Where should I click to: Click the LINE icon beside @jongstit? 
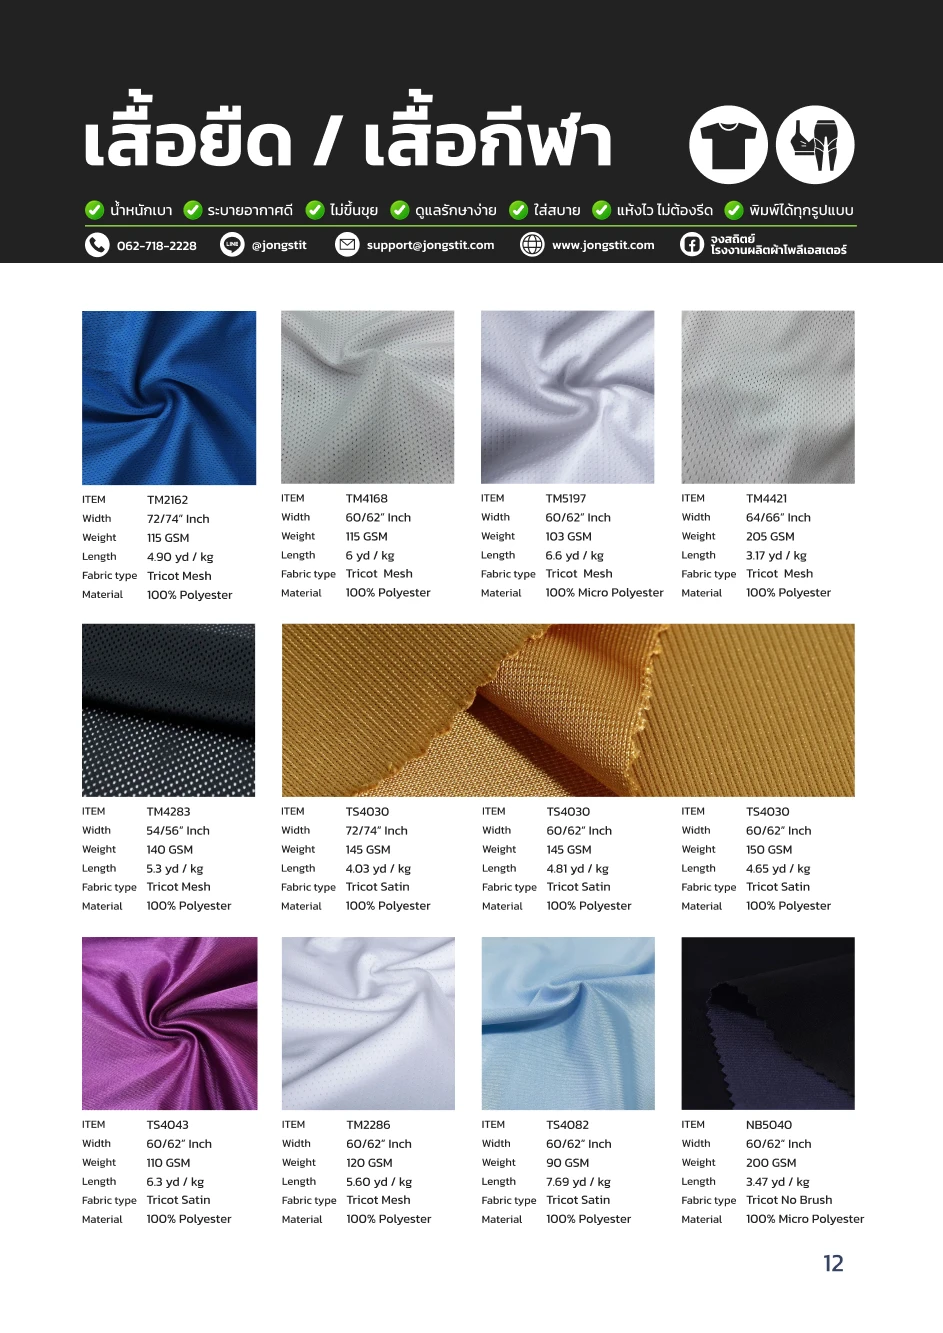point(232,245)
